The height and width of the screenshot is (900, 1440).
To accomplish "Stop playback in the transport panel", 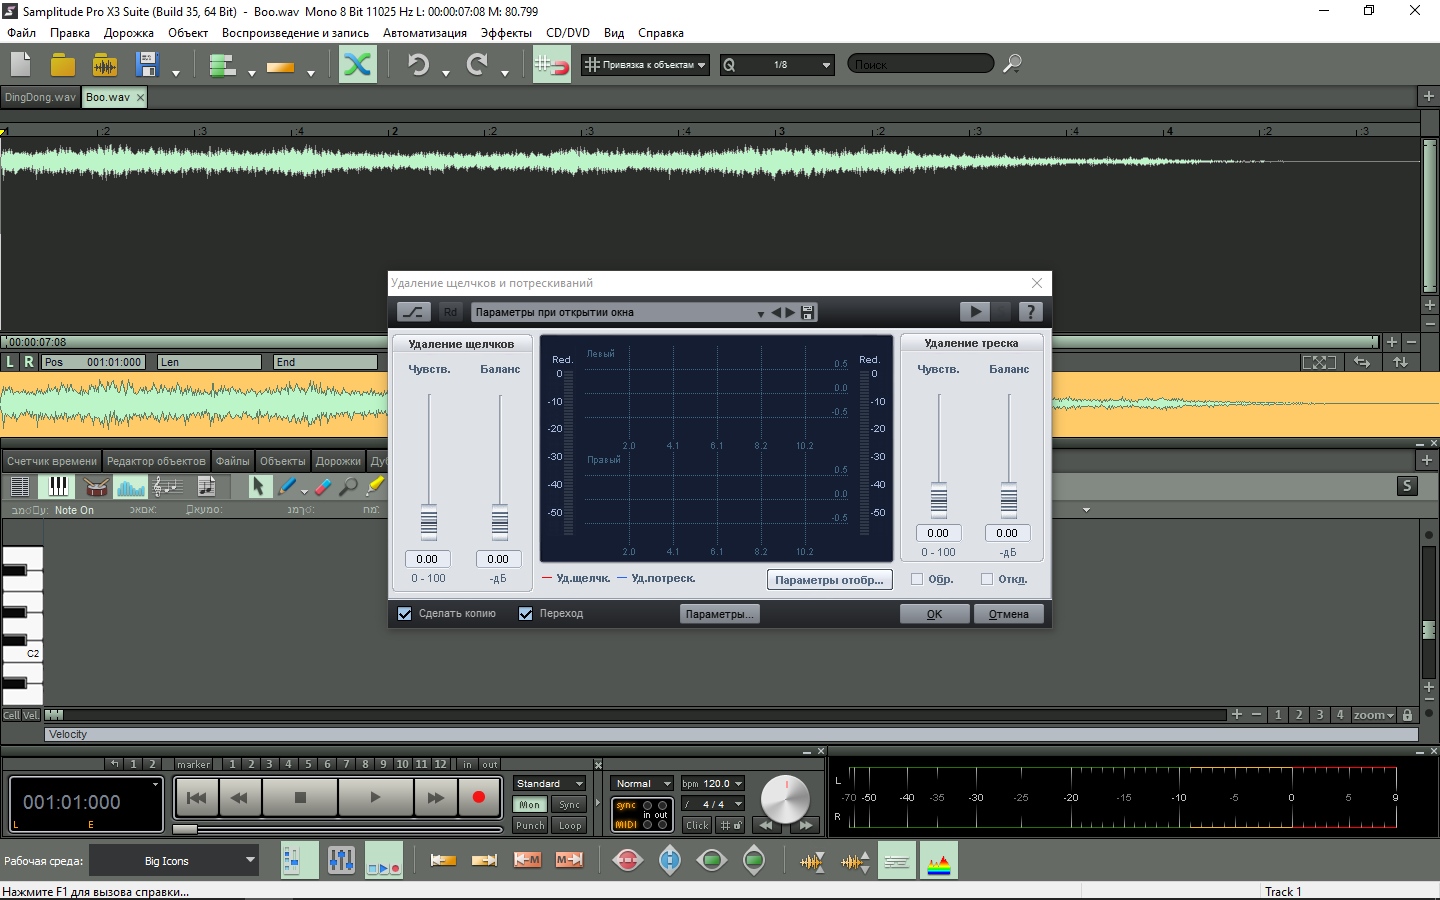I will pyautogui.click(x=300, y=797).
